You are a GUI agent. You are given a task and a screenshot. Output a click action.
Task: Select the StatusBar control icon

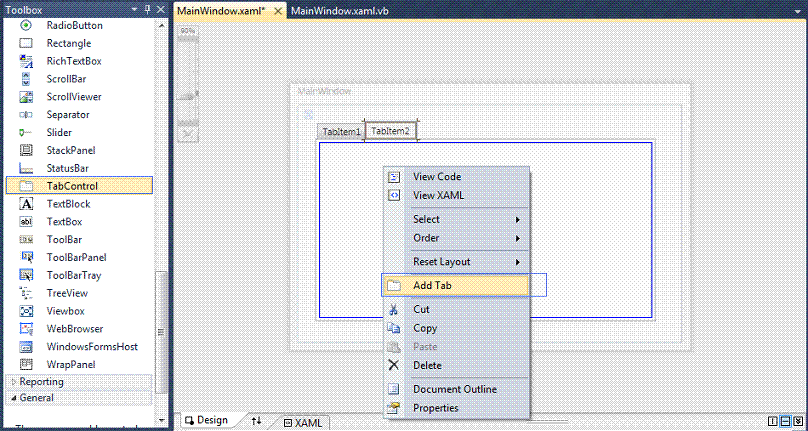point(26,169)
